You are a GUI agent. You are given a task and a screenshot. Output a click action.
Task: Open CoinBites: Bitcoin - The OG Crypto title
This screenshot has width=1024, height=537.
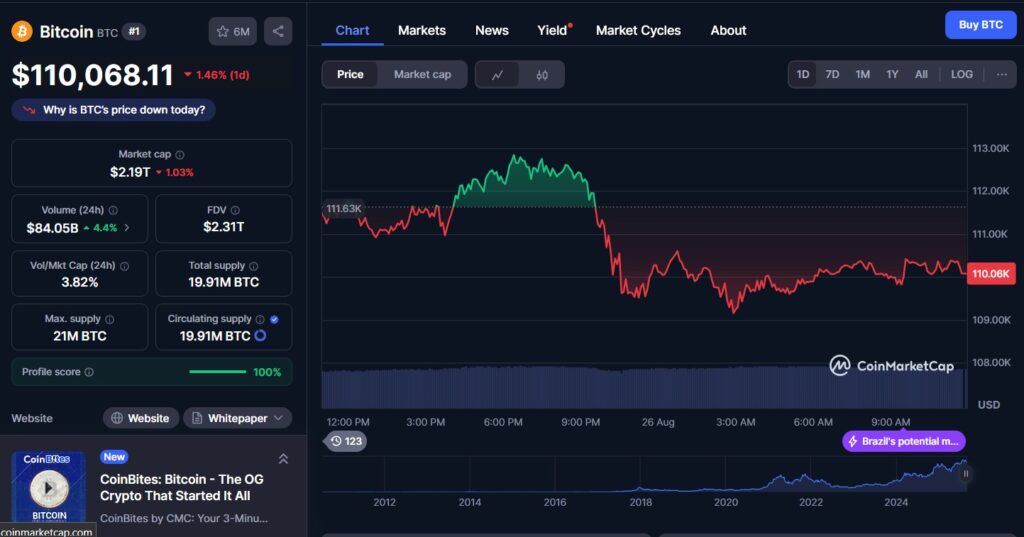(x=182, y=487)
